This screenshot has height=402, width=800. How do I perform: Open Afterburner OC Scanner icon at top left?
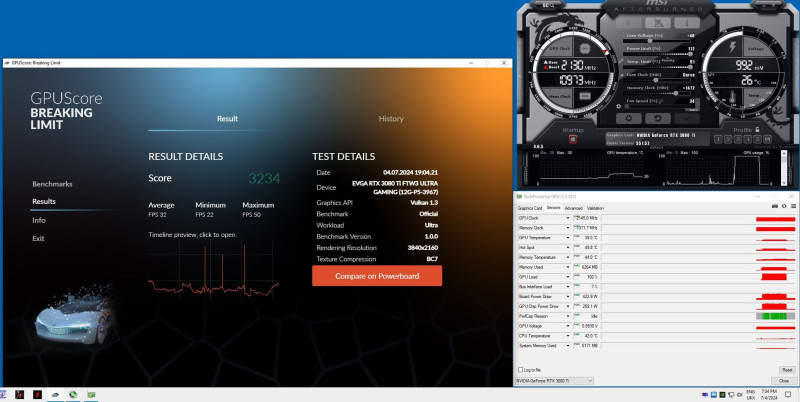pyautogui.click(x=549, y=5)
